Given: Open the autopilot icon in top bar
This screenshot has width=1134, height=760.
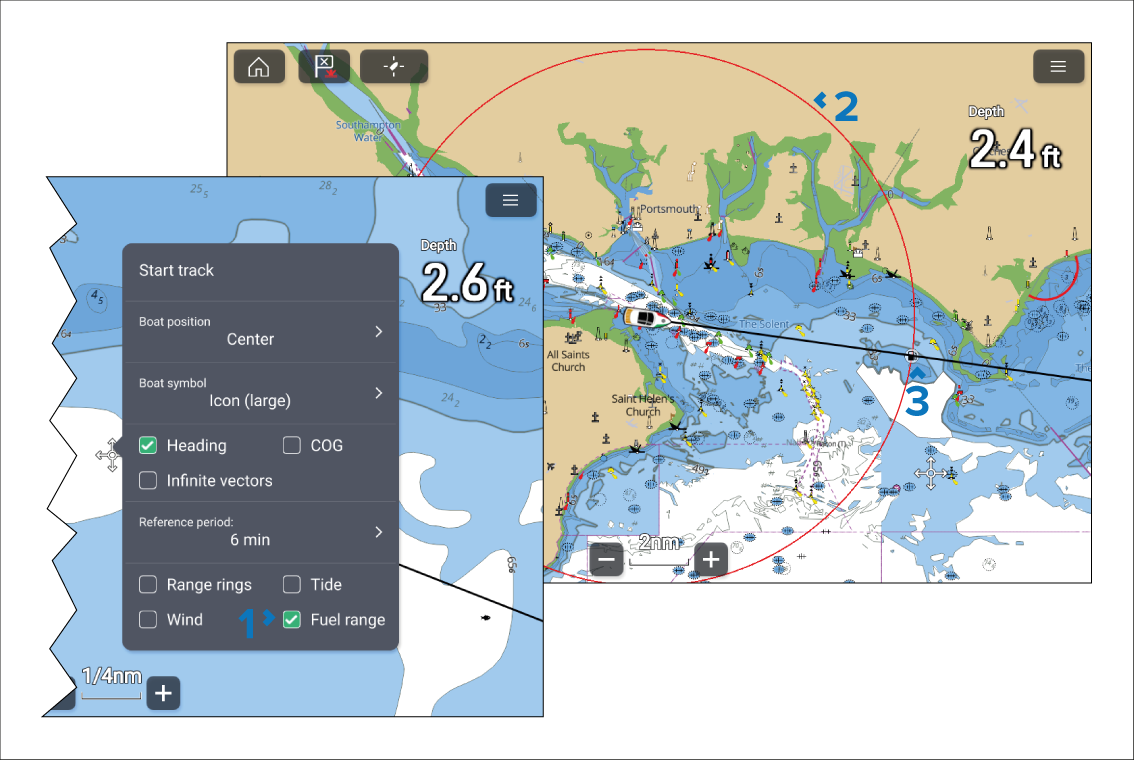Looking at the screenshot, I should point(394,67).
